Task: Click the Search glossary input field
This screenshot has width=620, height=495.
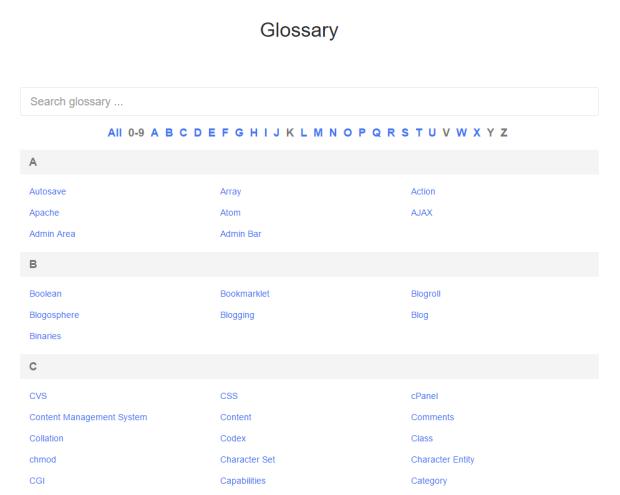Action: pos(309,102)
